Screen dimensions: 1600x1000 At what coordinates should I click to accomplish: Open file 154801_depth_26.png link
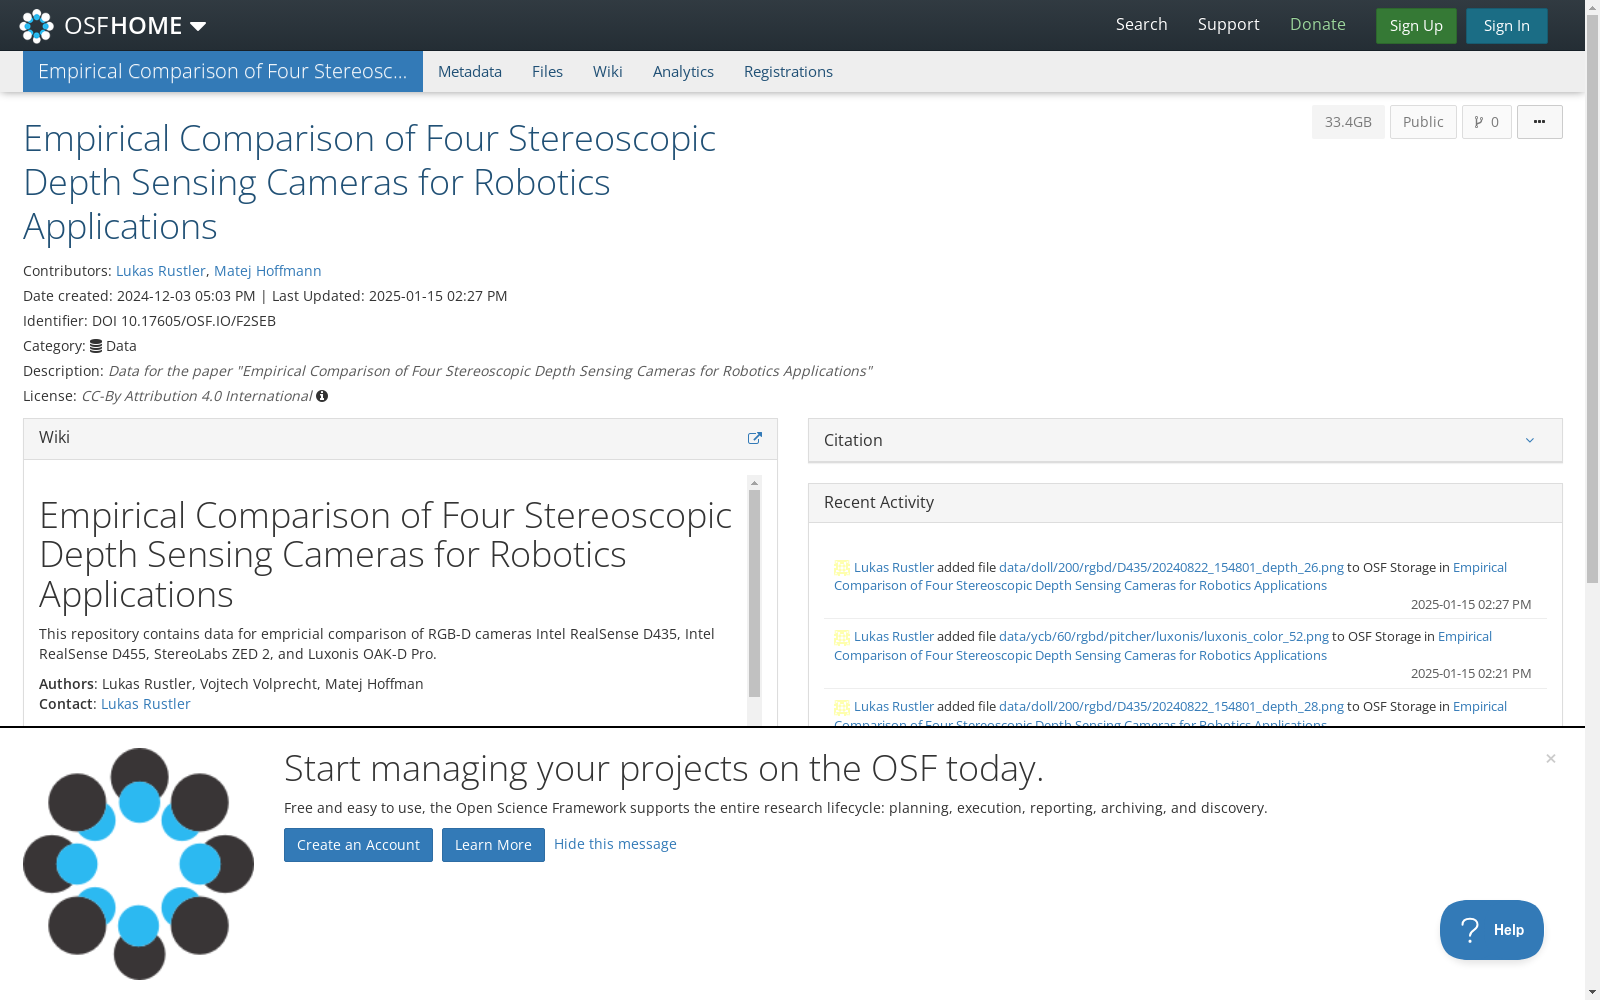[x=1171, y=567]
